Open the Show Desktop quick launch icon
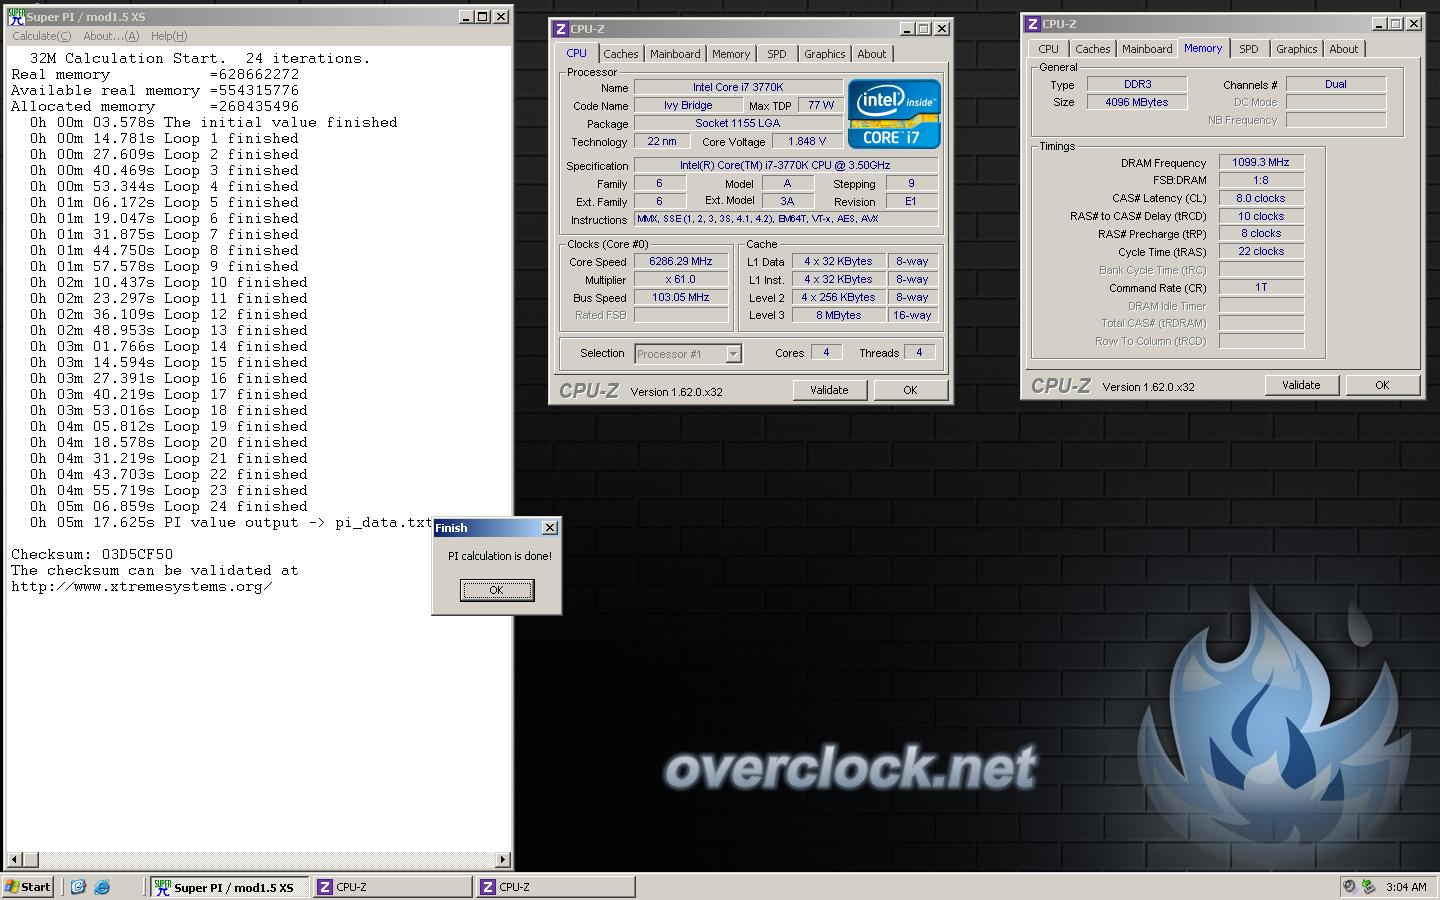 (78, 887)
